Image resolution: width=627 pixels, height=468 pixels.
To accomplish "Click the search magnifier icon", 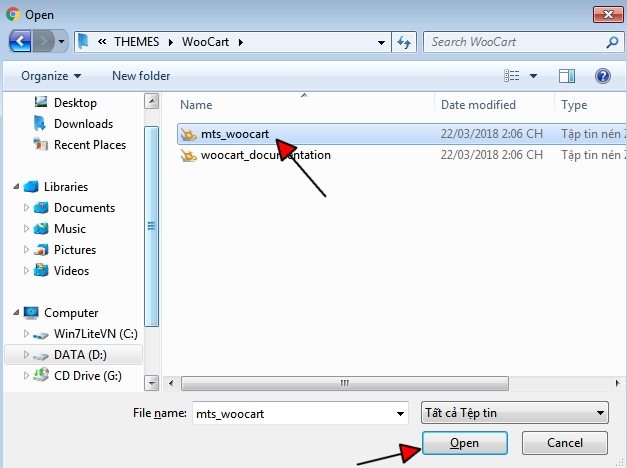I will pyautogui.click(x=612, y=42).
